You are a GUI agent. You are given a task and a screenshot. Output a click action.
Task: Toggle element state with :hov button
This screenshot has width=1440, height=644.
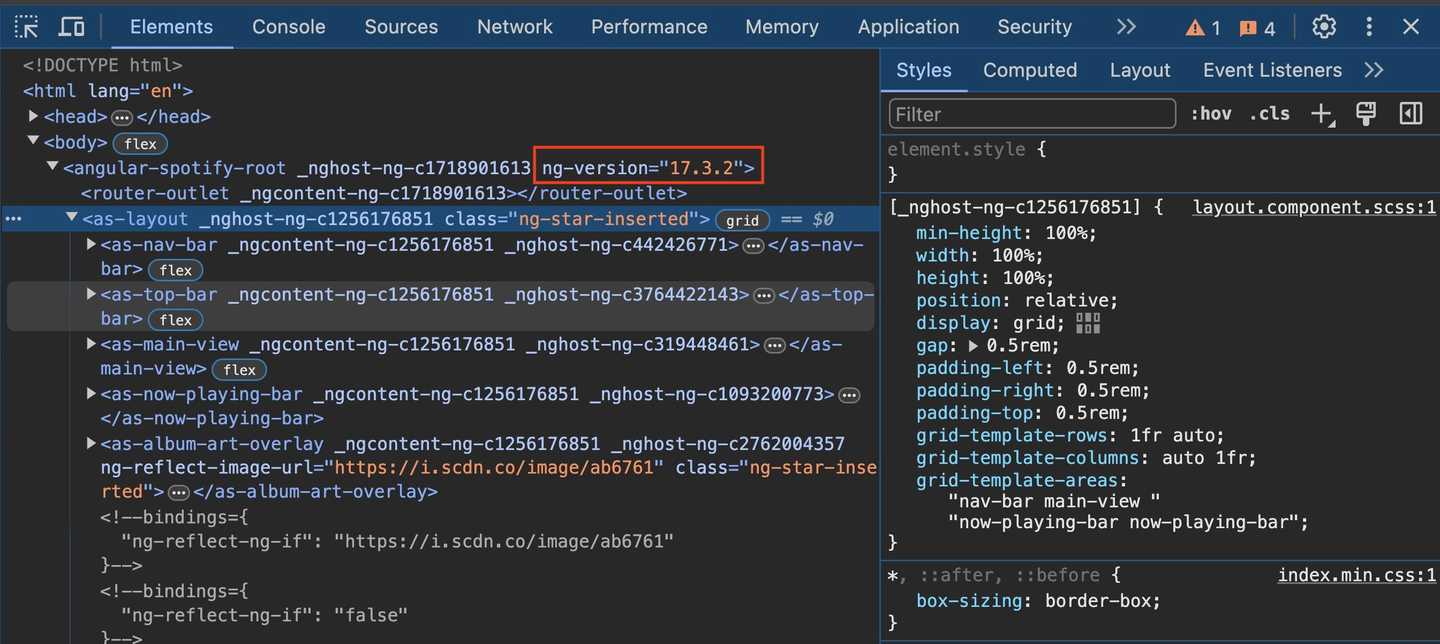[x=1211, y=113]
